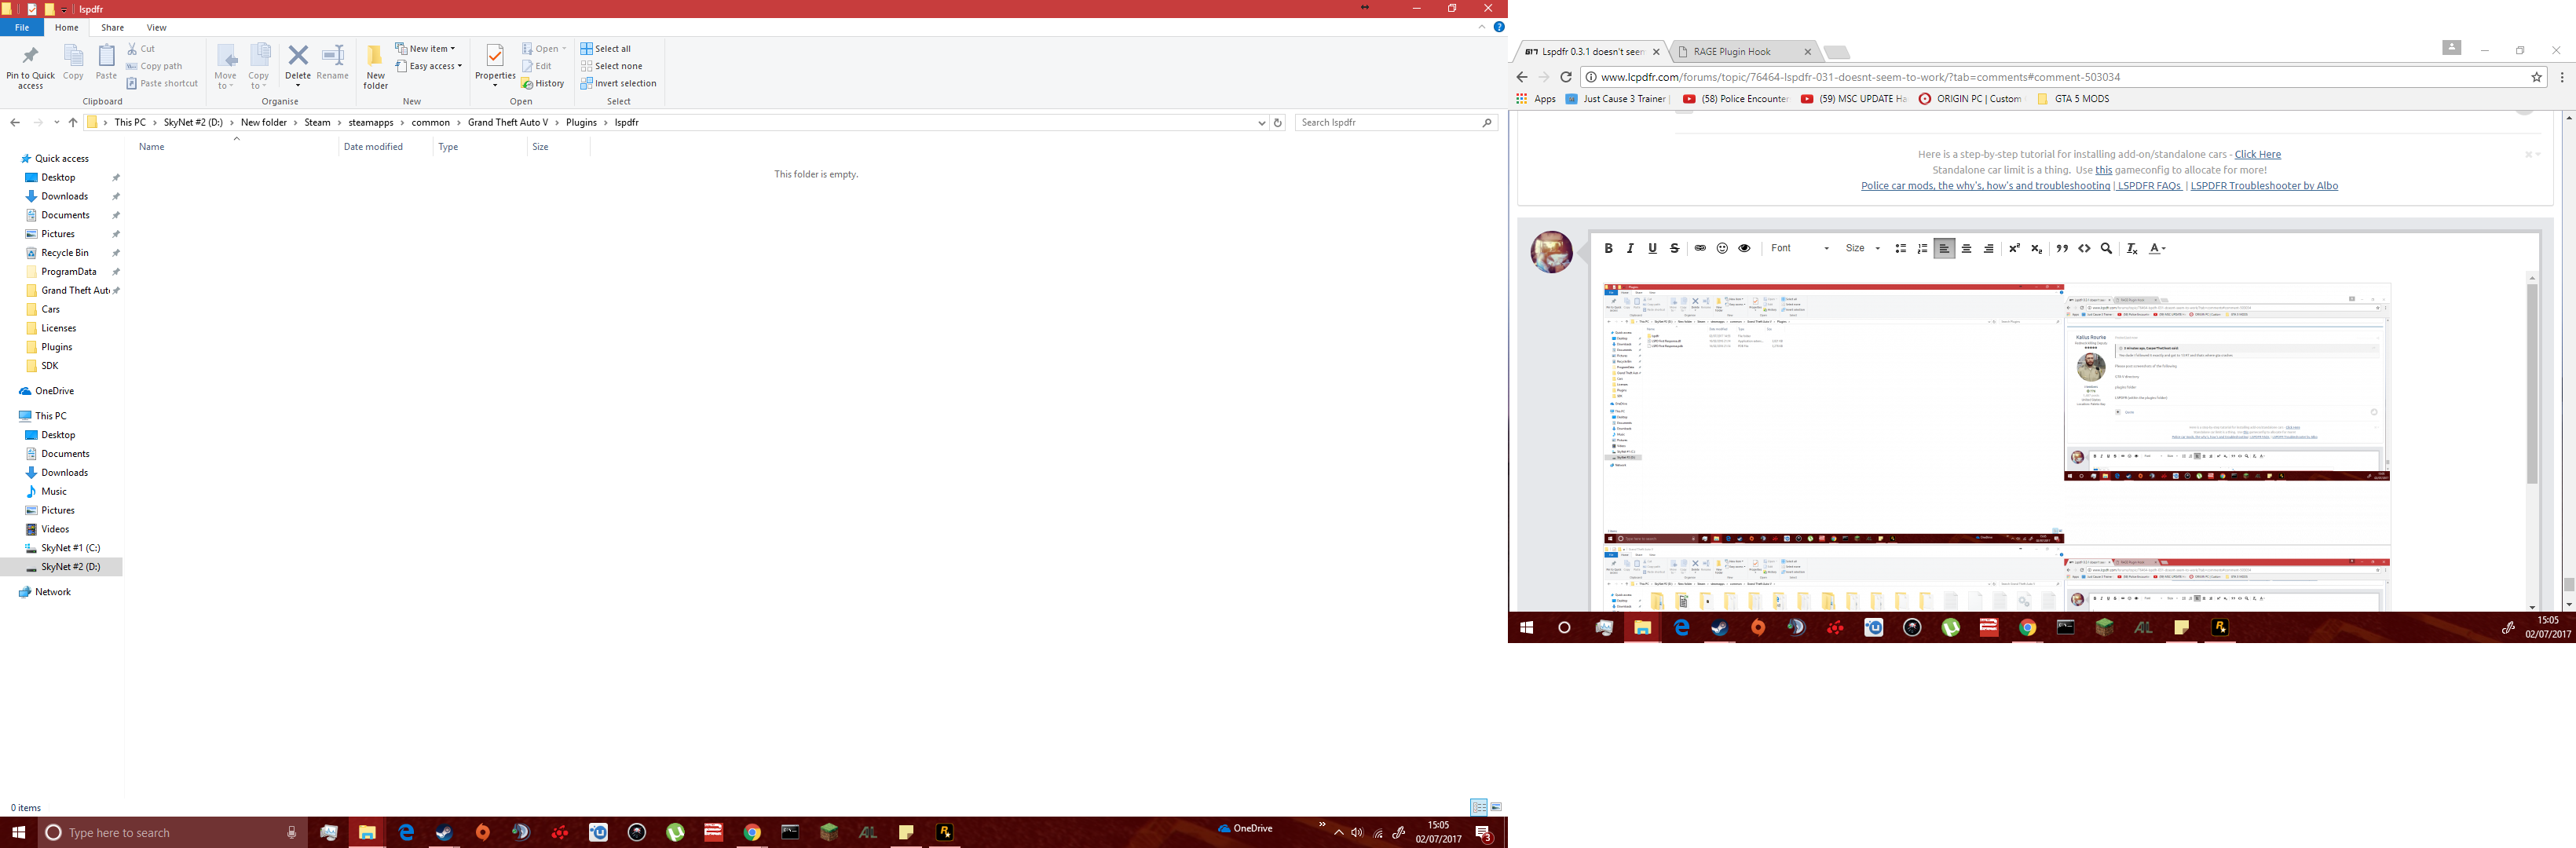Screen dimensions: 2576x848
Task: Switch to the View ribbon tab
Action: click(156, 28)
